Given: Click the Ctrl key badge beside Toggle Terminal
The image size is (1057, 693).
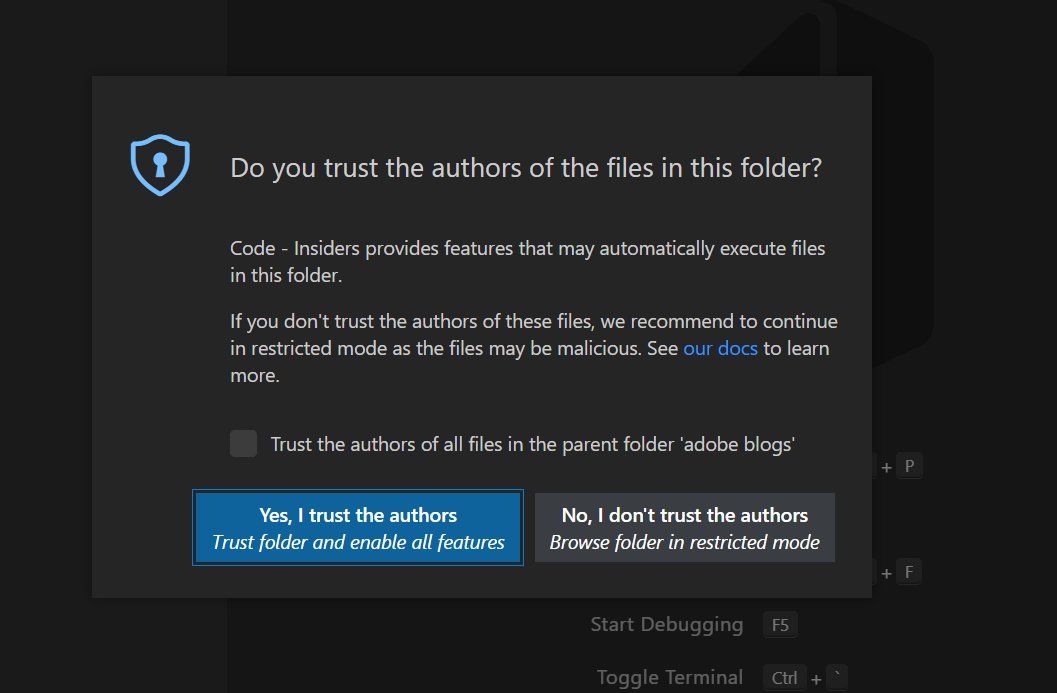Looking at the screenshot, I should pos(784,678).
